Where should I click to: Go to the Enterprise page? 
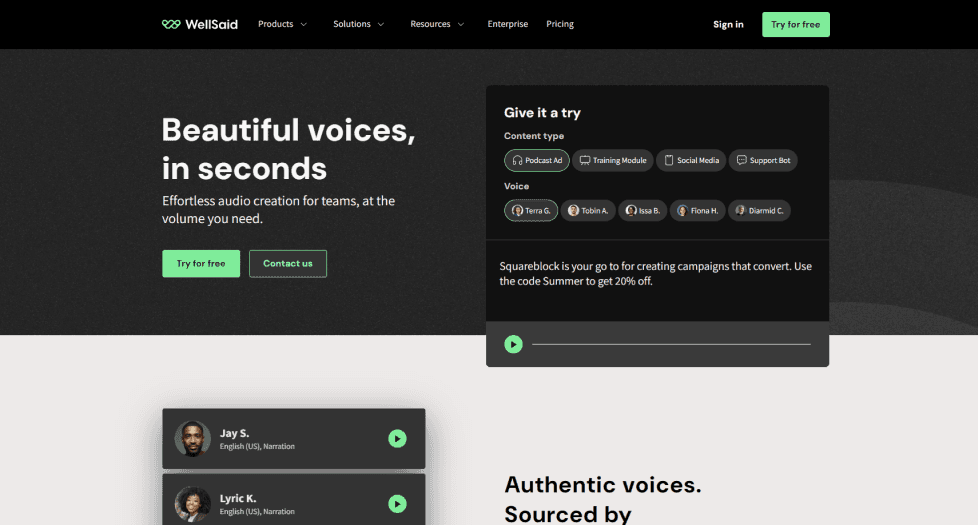[508, 24]
